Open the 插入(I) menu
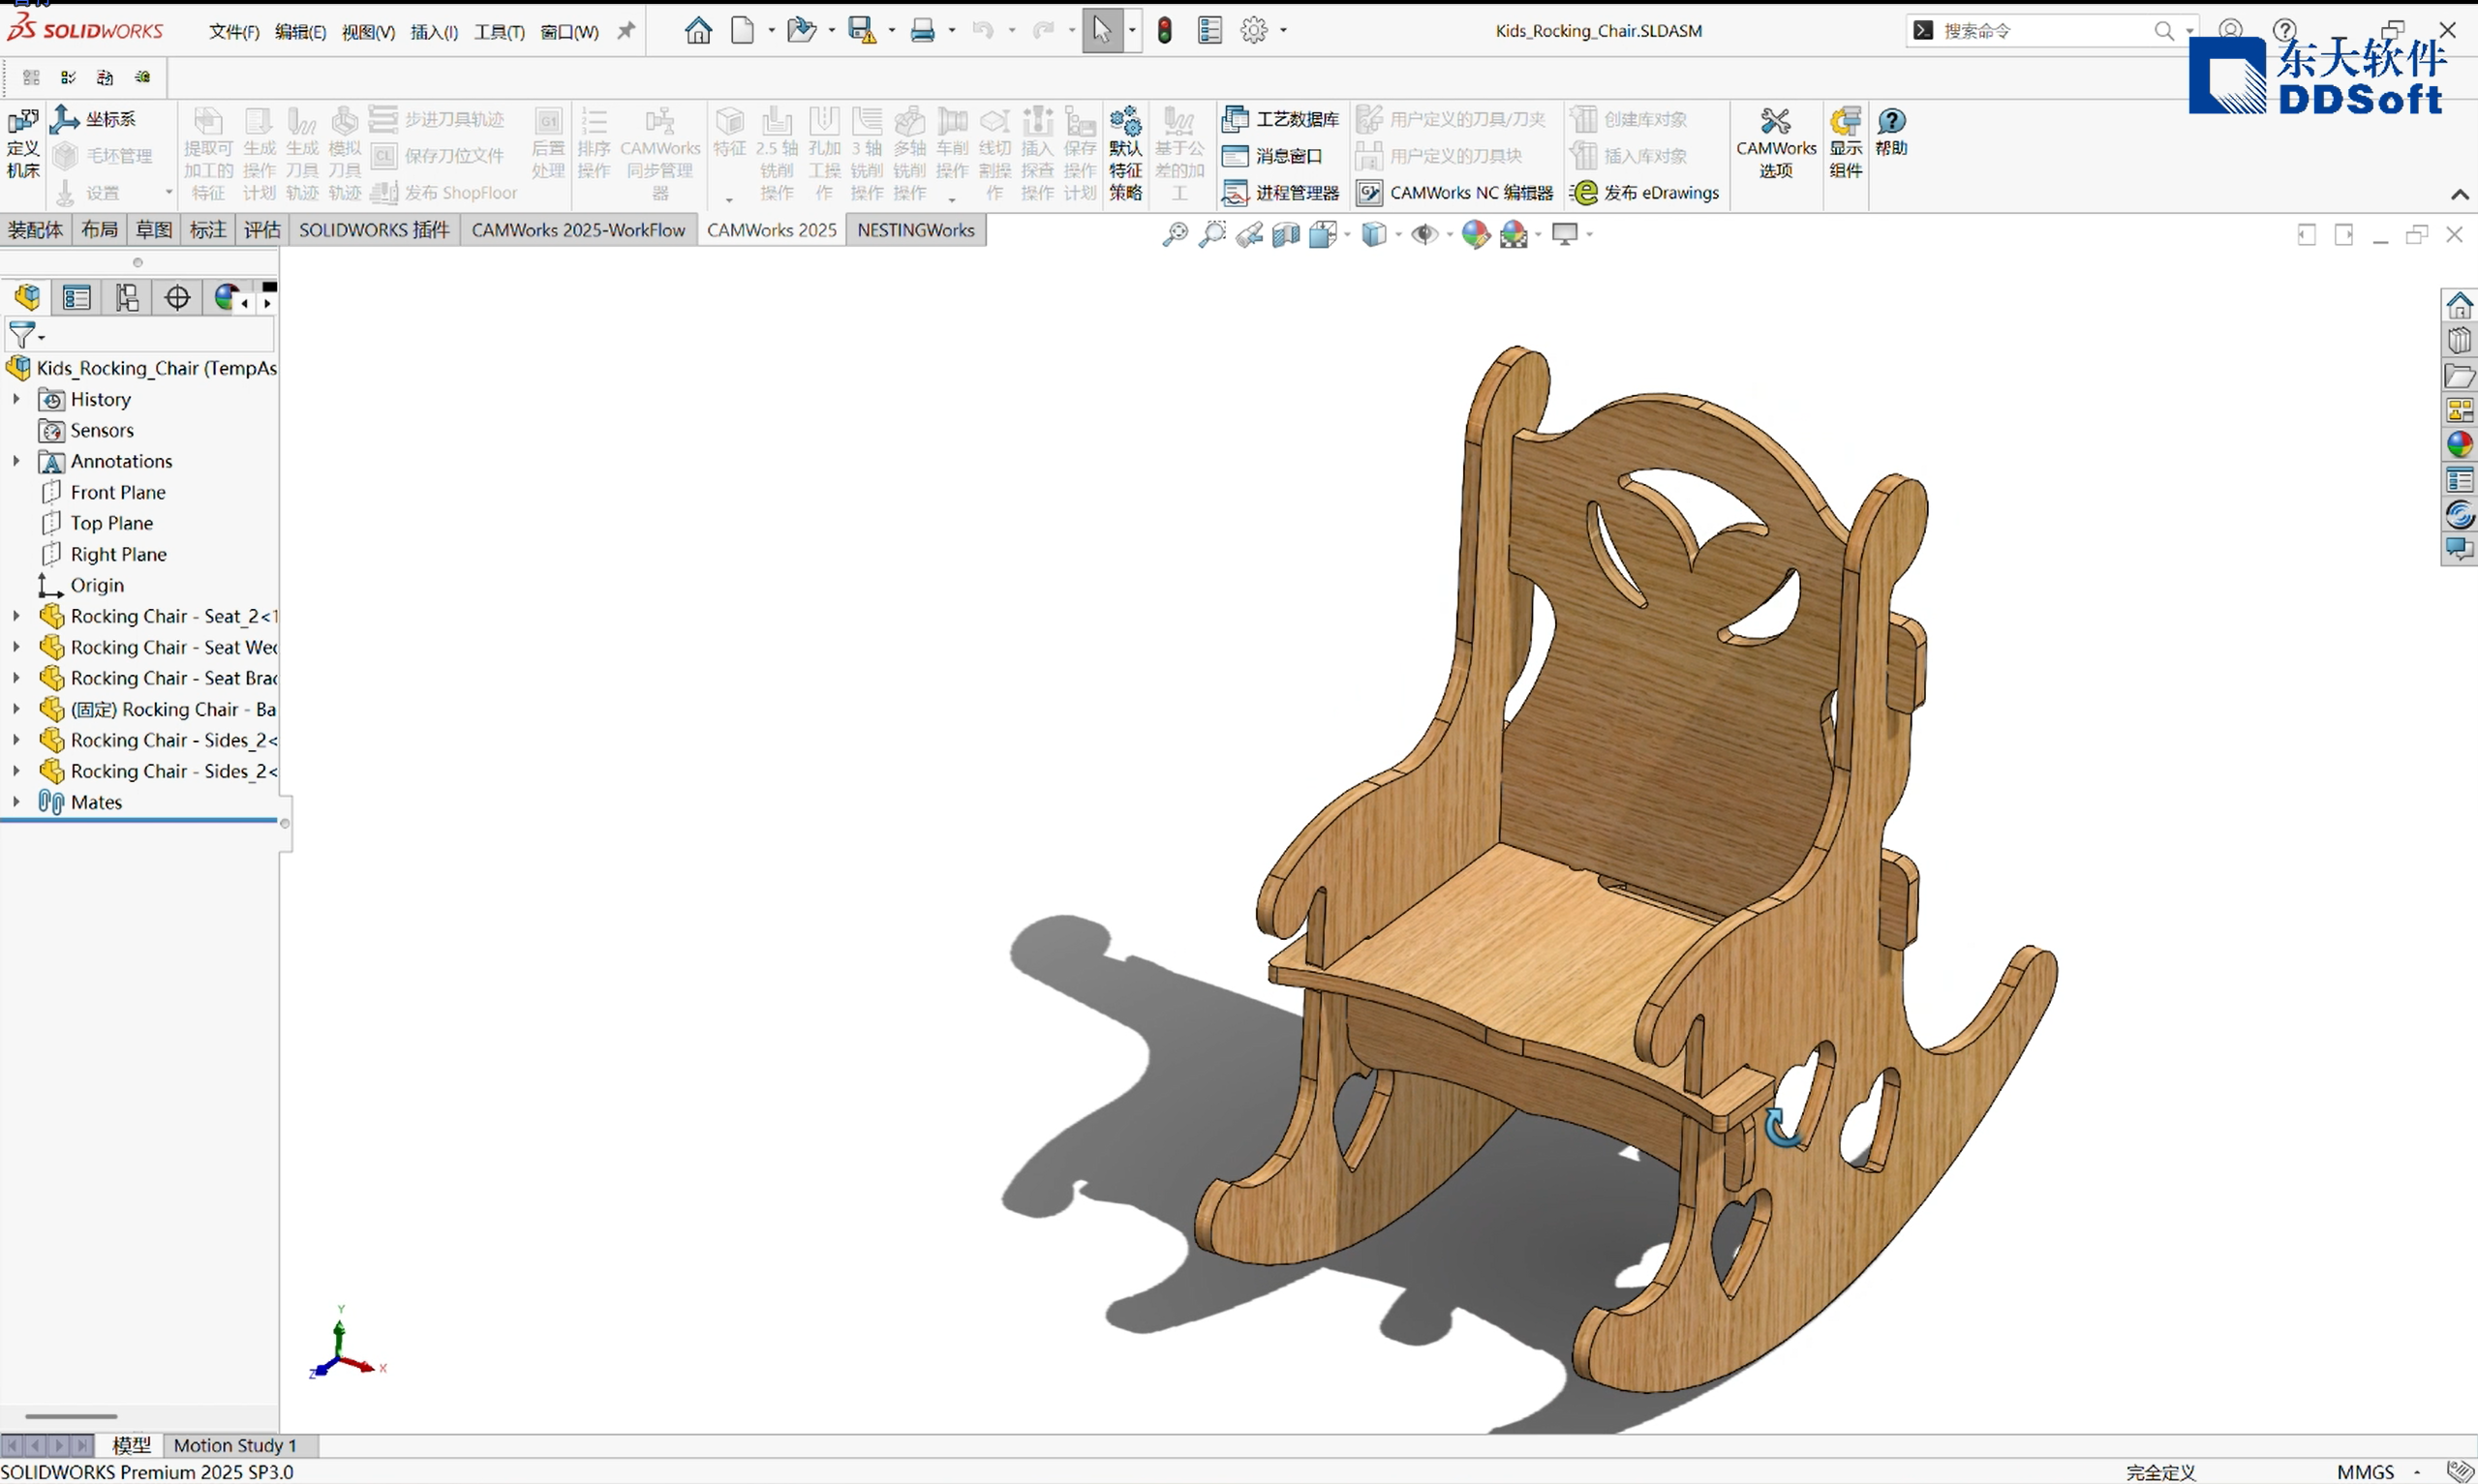 (x=433, y=32)
